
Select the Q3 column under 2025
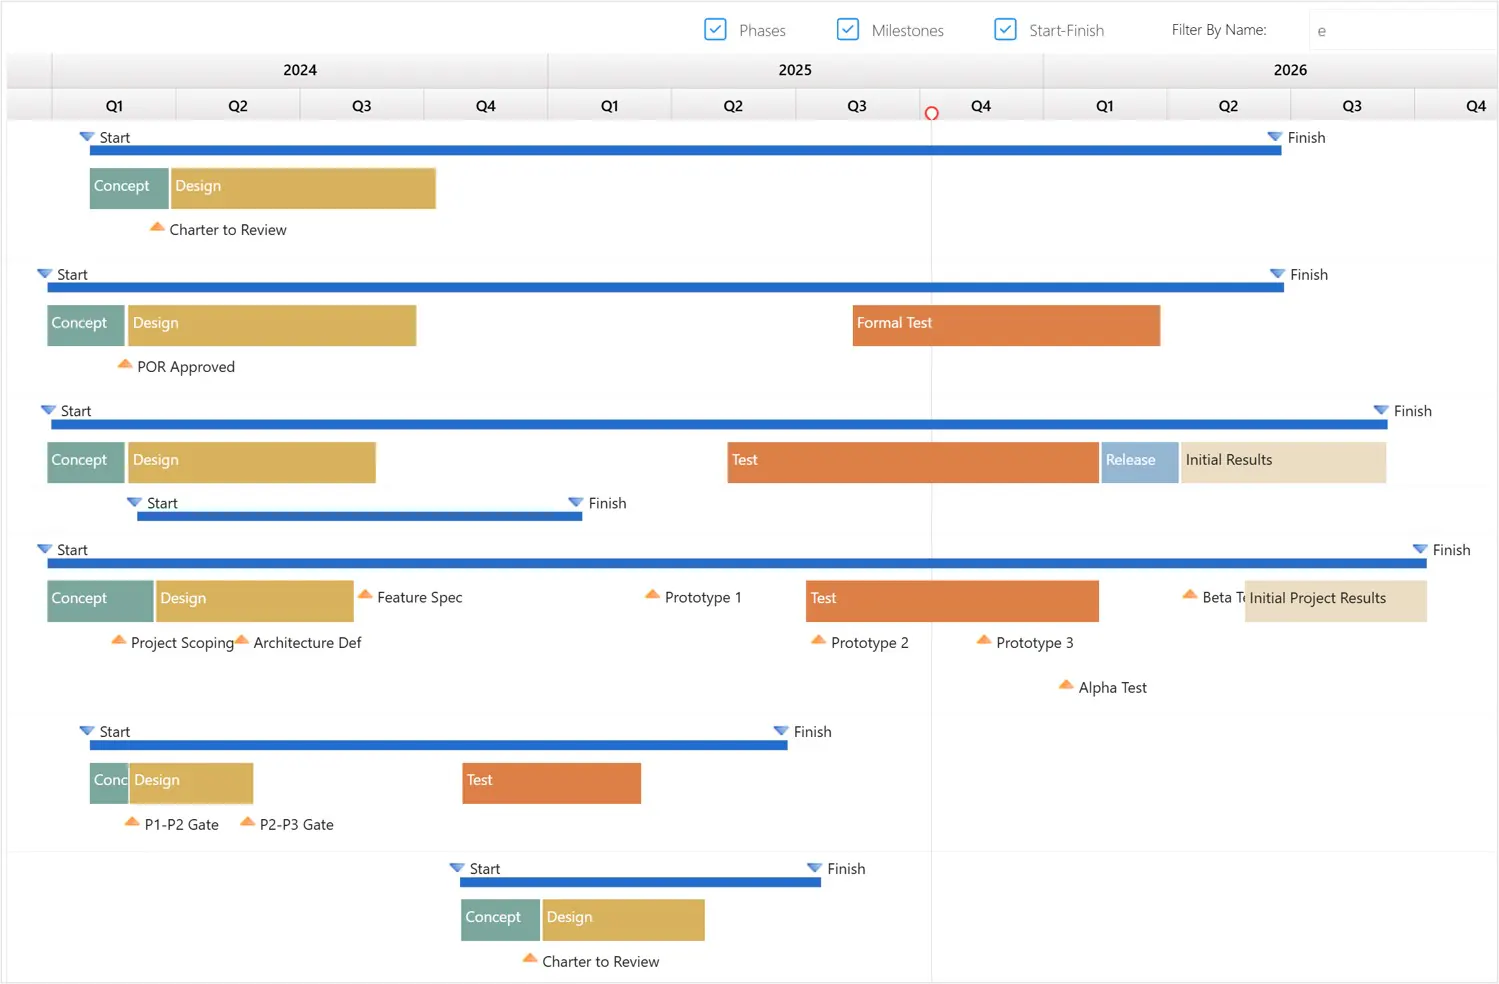click(x=857, y=105)
